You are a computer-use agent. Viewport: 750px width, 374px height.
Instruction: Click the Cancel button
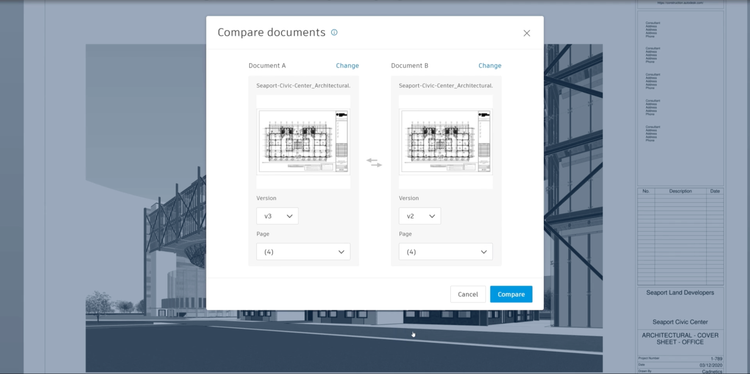click(x=468, y=294)
